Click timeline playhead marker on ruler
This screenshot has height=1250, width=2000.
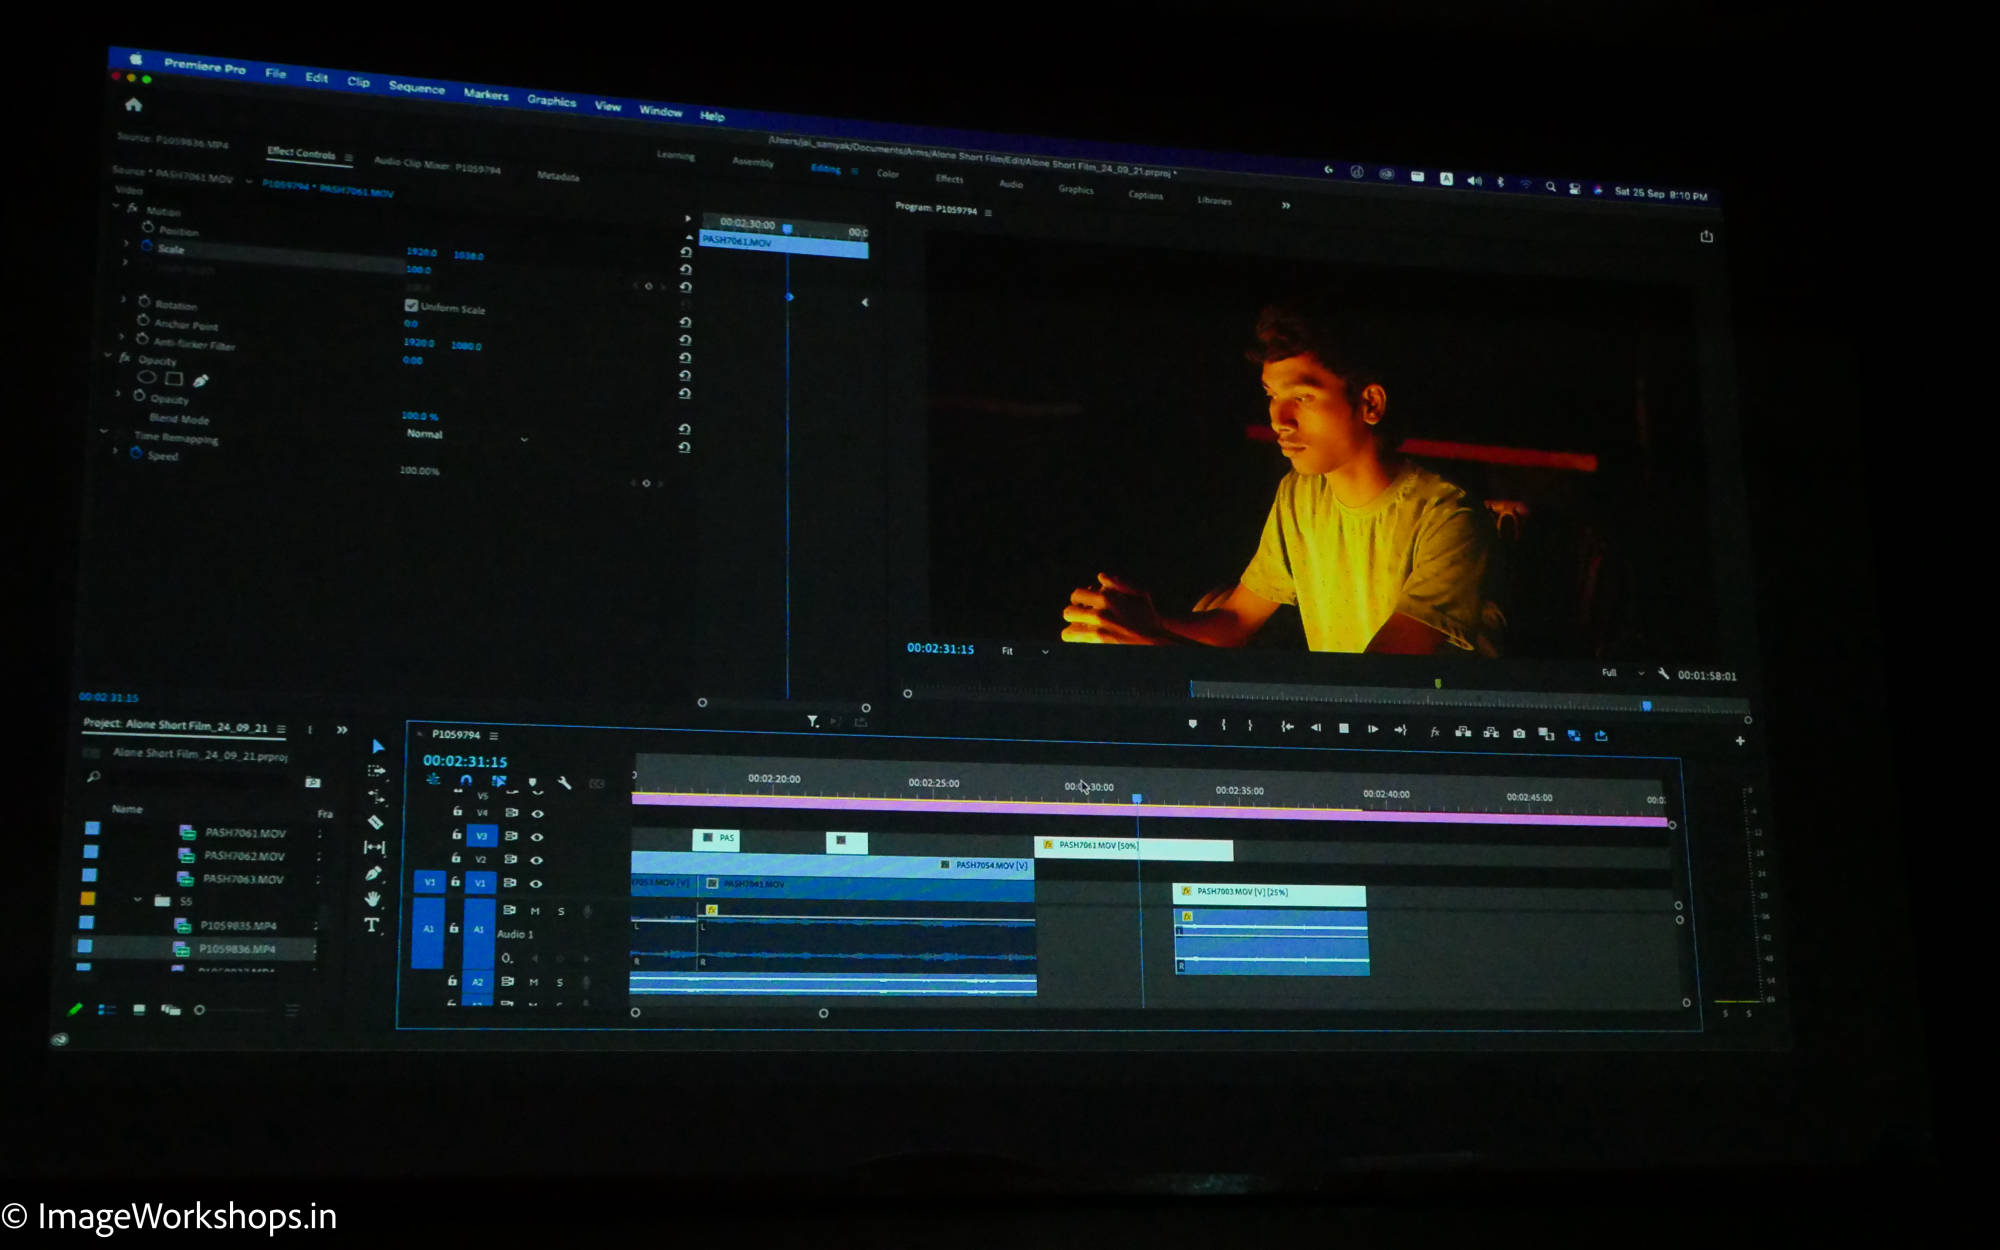click(x=1137, y=798)
